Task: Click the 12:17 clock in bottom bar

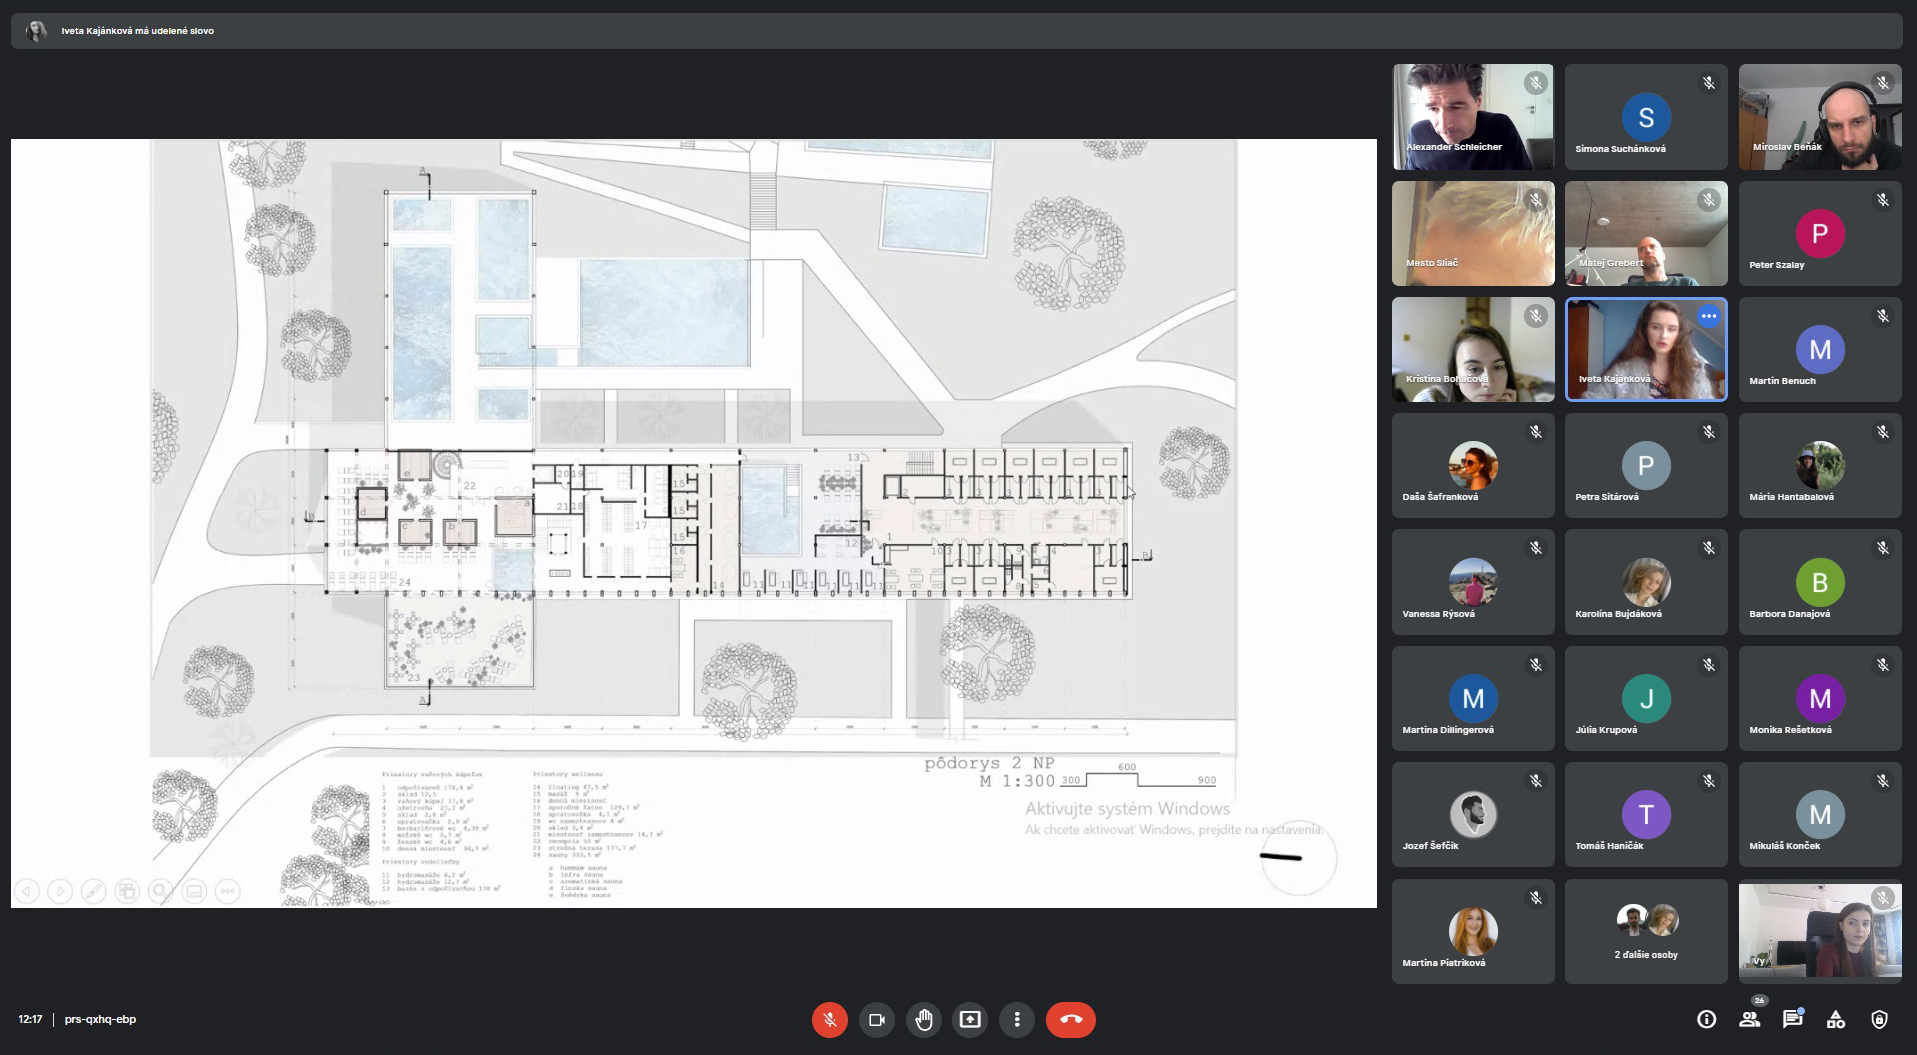Action: pyautogui.click(x=30, y=1019)
